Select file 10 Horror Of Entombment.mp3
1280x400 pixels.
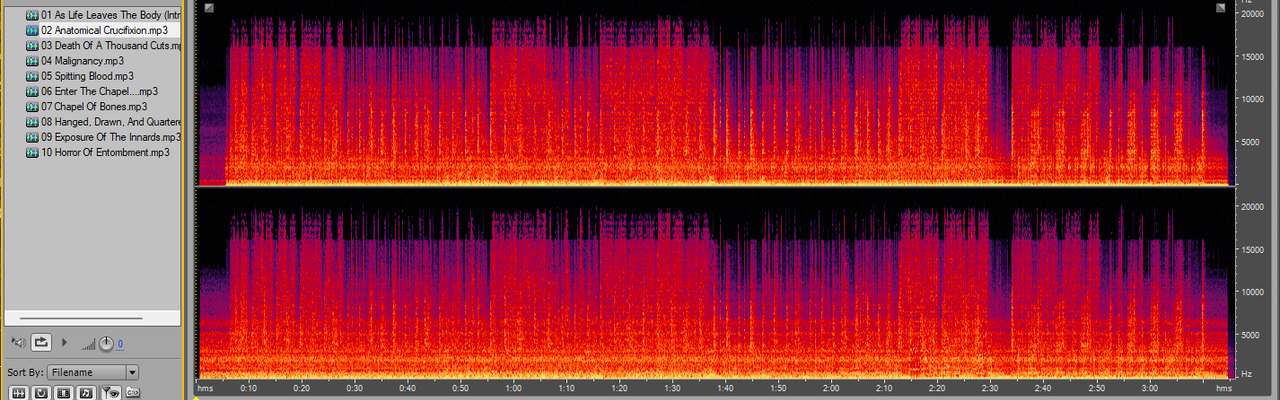(x=105, y=152)
